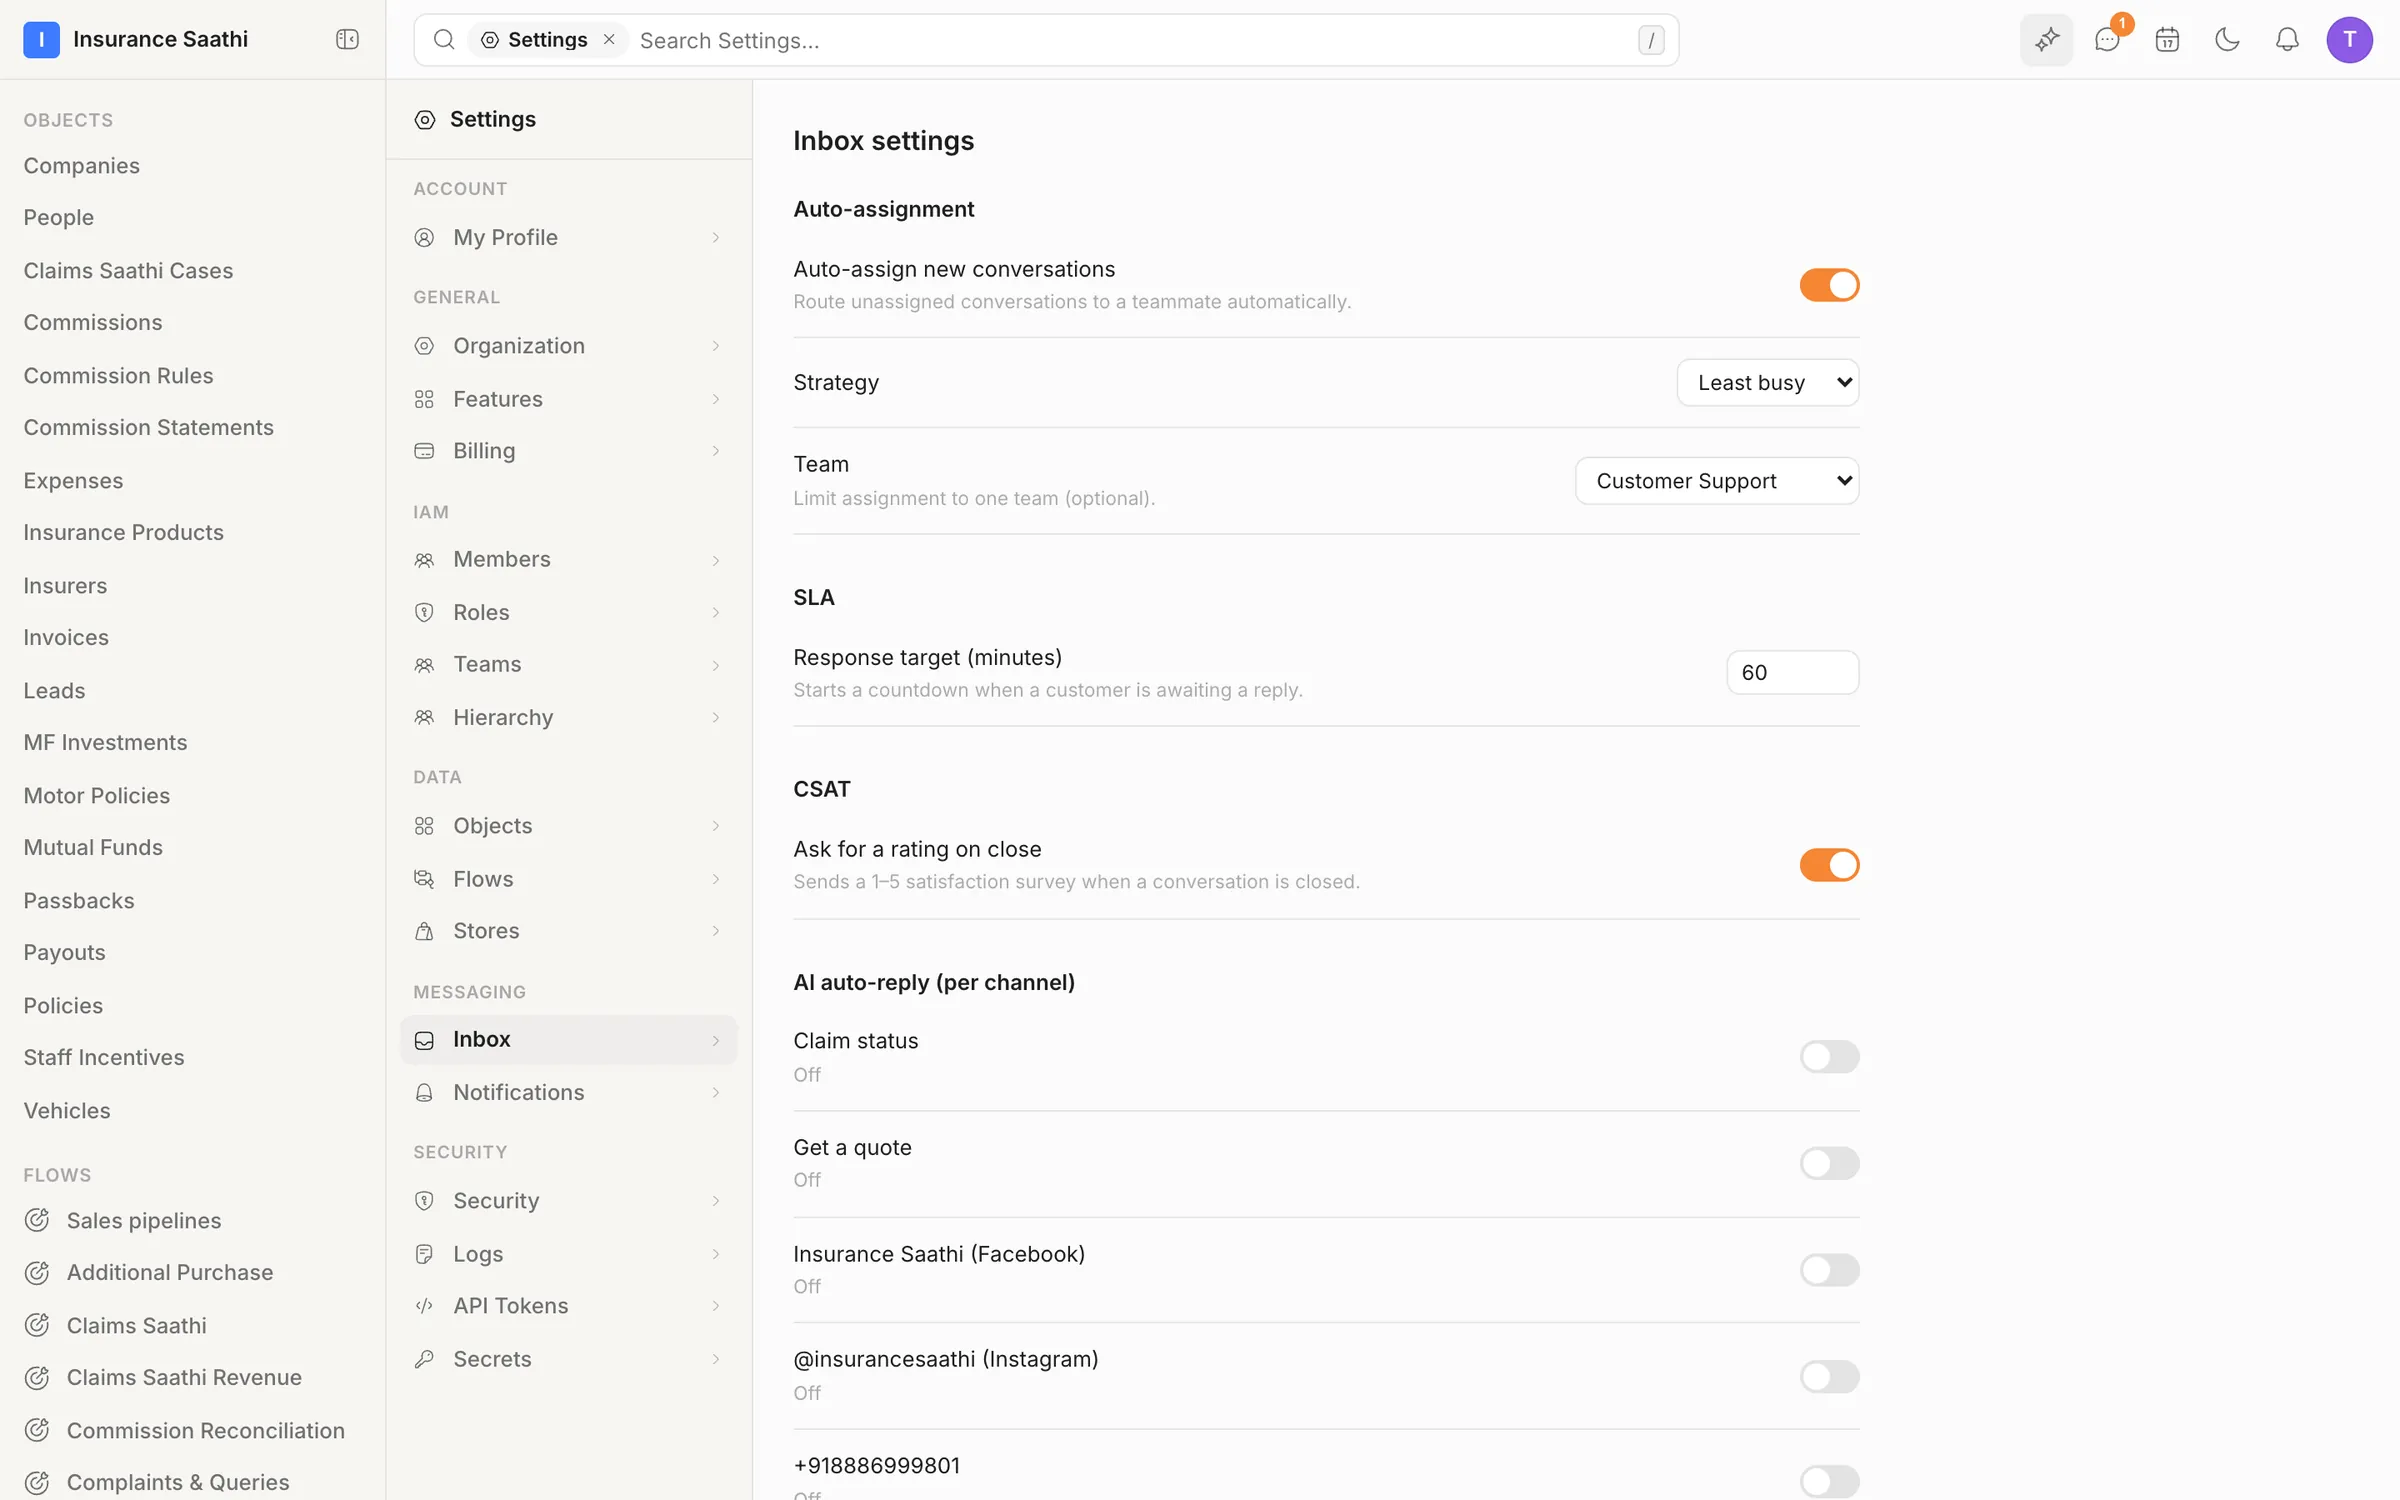Enable AI auto-reply for Claim status
The height and width of the screenshot is (1500, 2400).
point(1829,1057)
